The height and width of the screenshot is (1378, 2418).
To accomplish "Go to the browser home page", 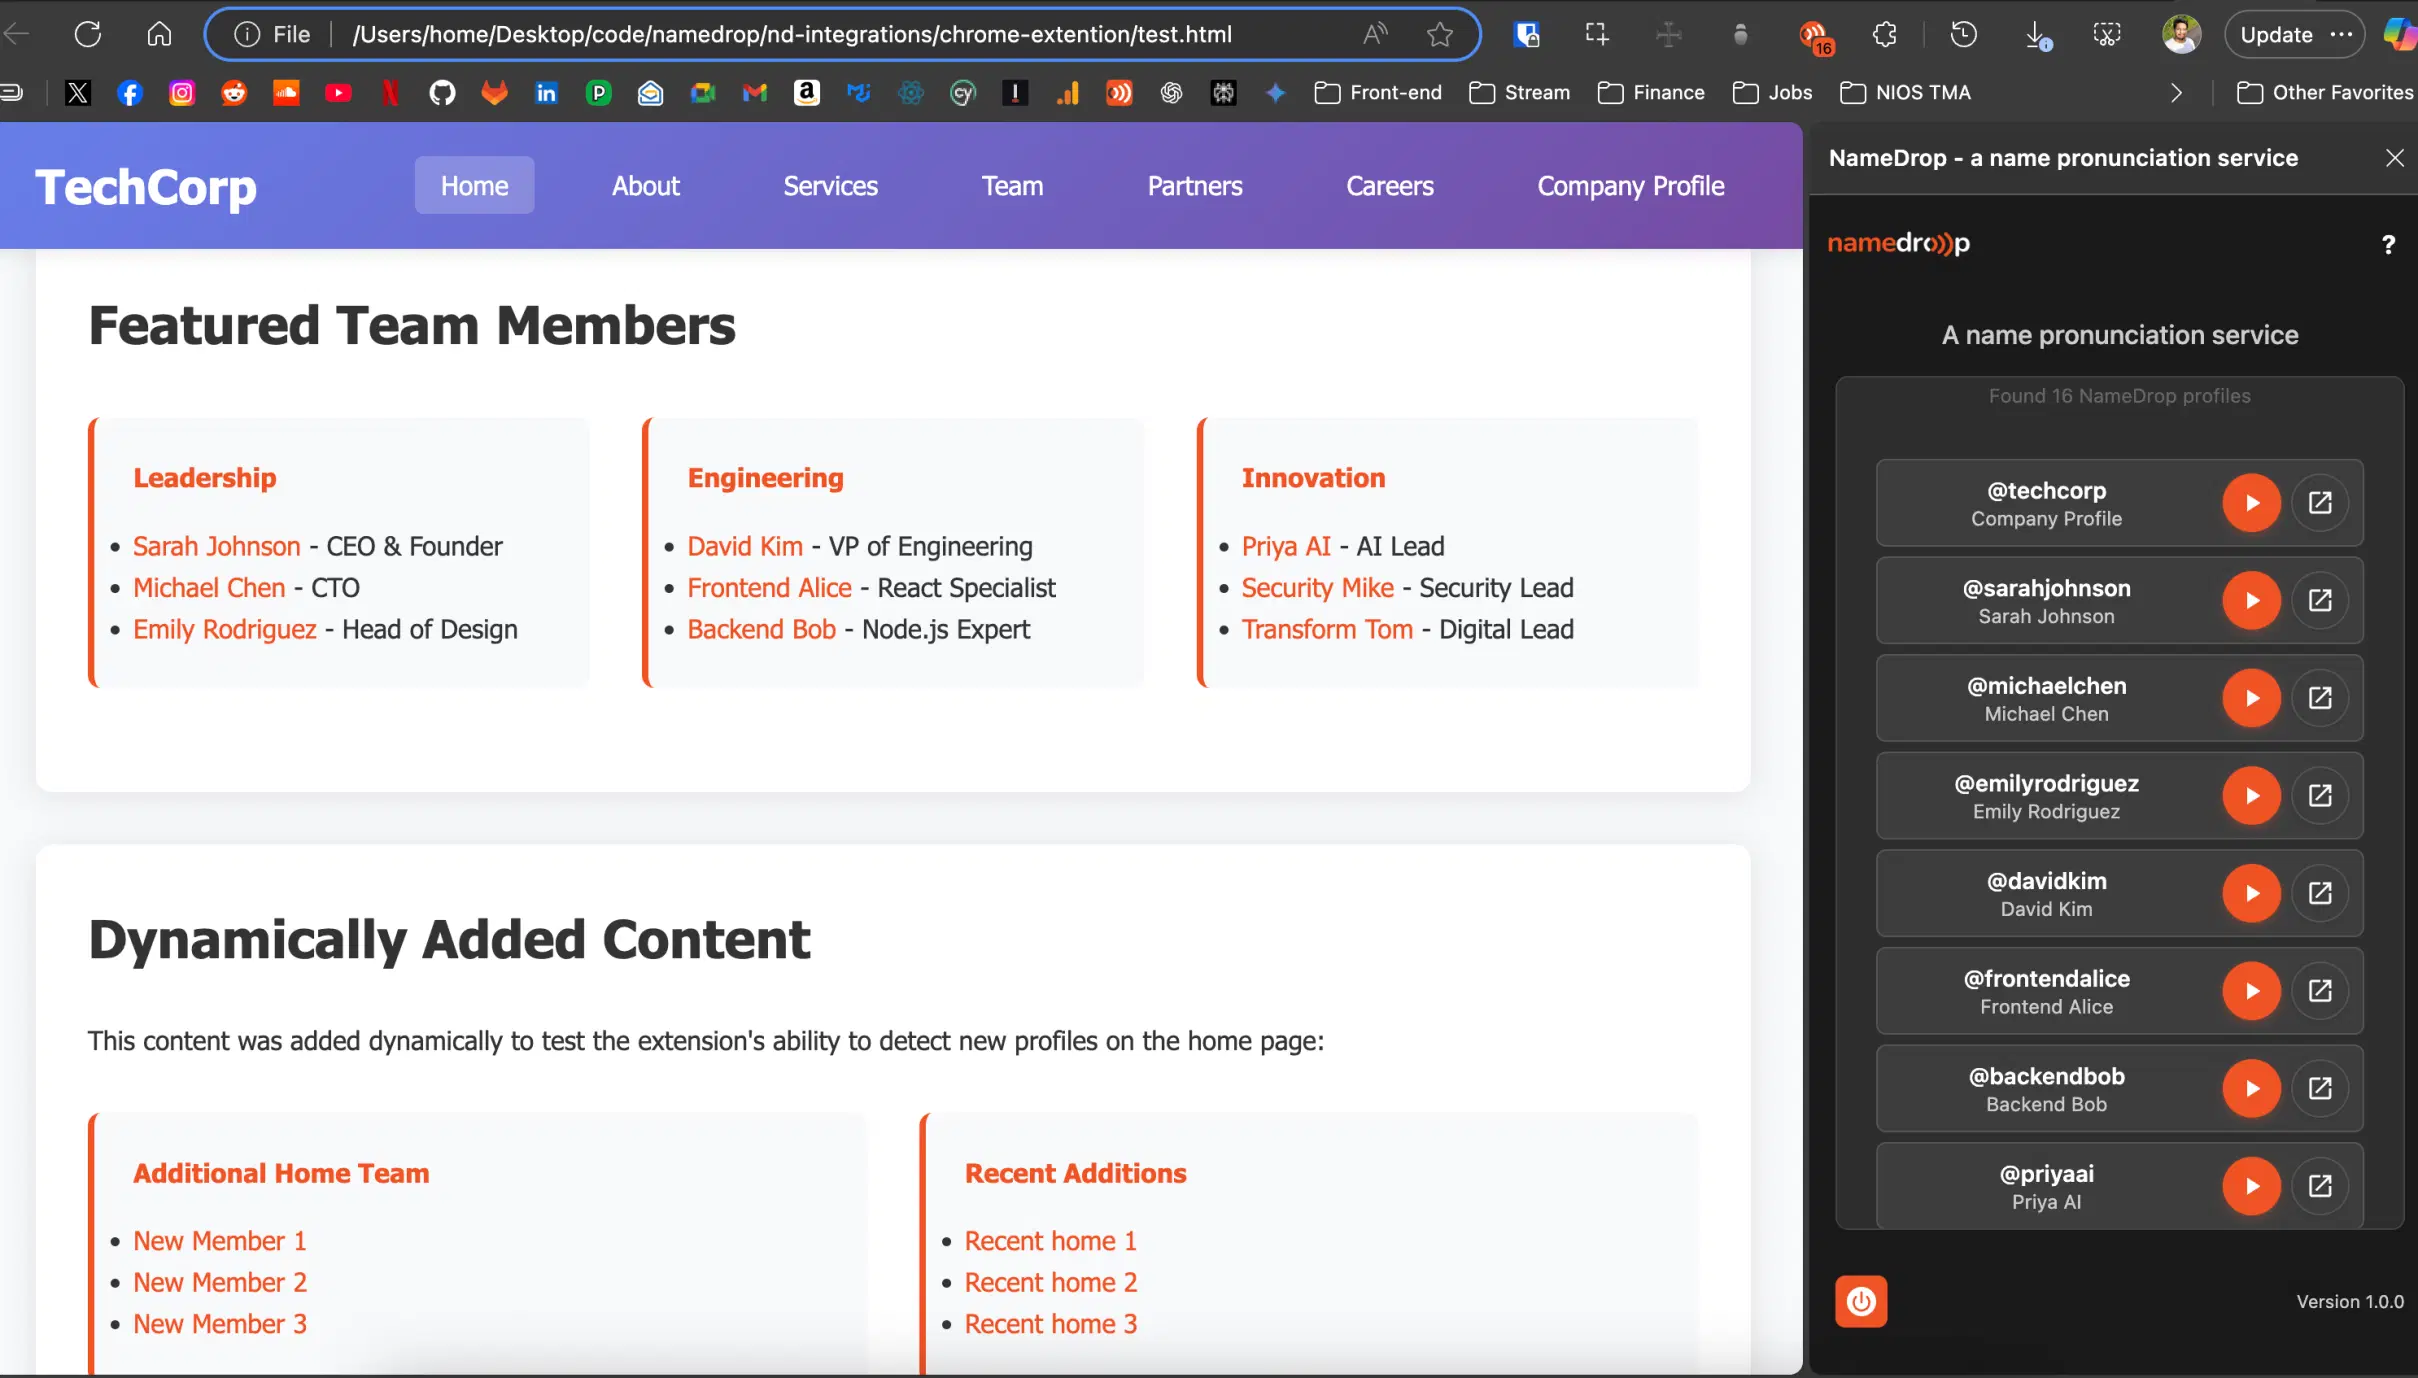I will 159,34.
